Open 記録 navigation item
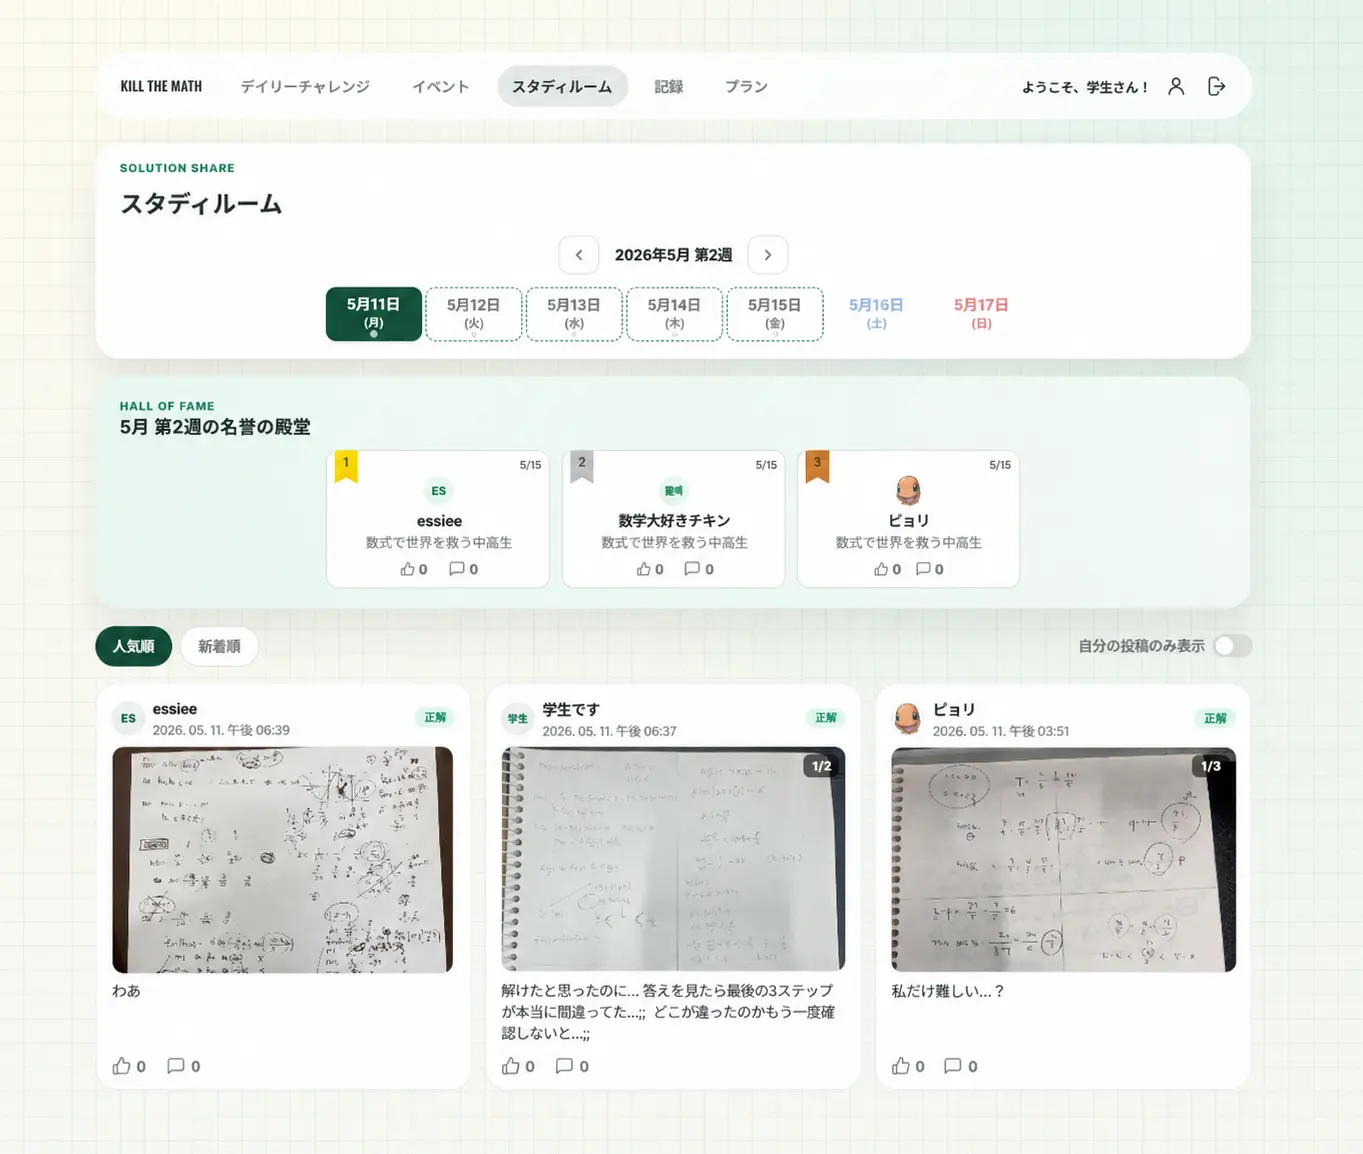This screenshot has width=1363, height=1154. tap(669, 87)
